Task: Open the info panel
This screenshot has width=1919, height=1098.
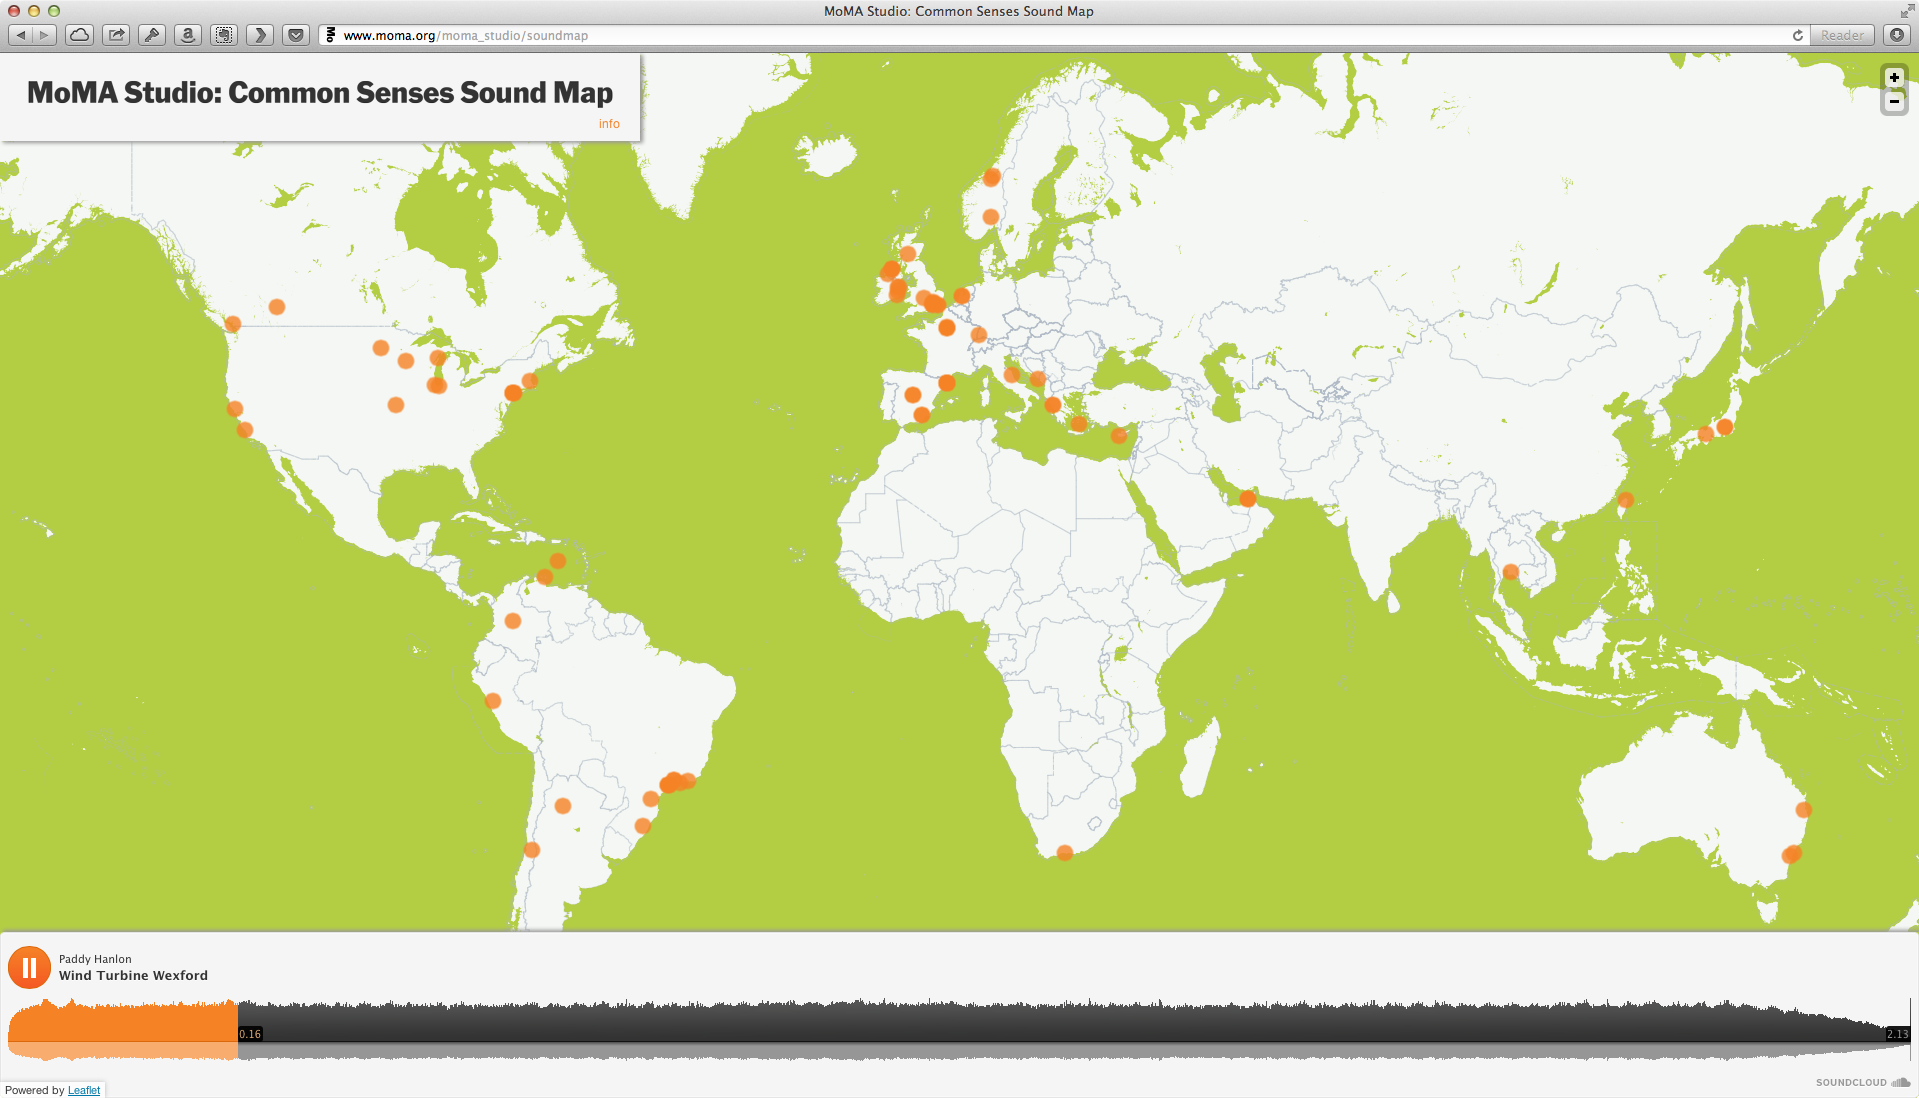Action: 608,123
